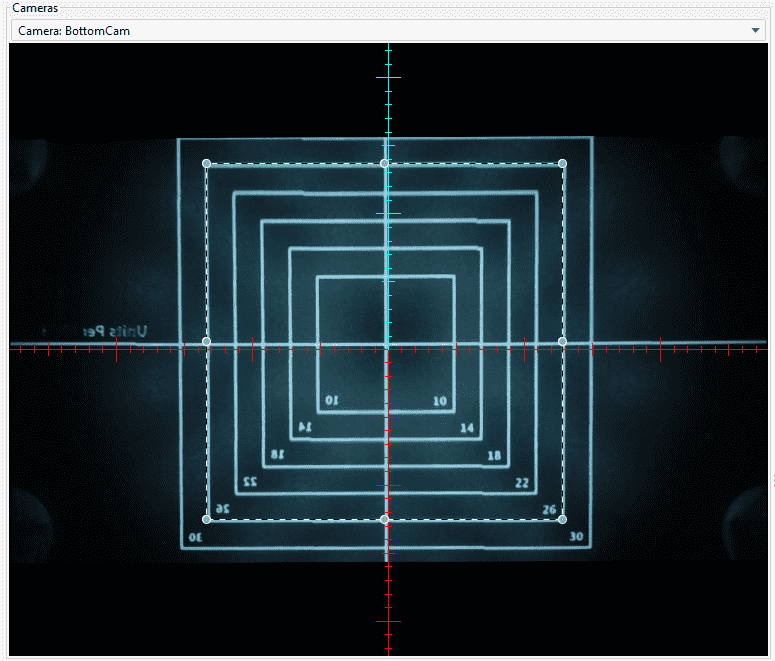This screenshot has width=775, height=661.
Task: Click the camera selector's dropdown arrow
Action: (x=756, y=31)
